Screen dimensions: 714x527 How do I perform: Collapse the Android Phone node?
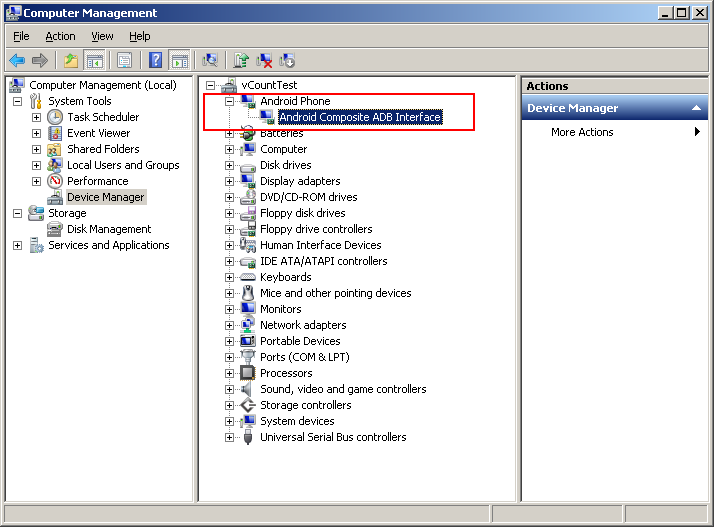tap(229, 101)
